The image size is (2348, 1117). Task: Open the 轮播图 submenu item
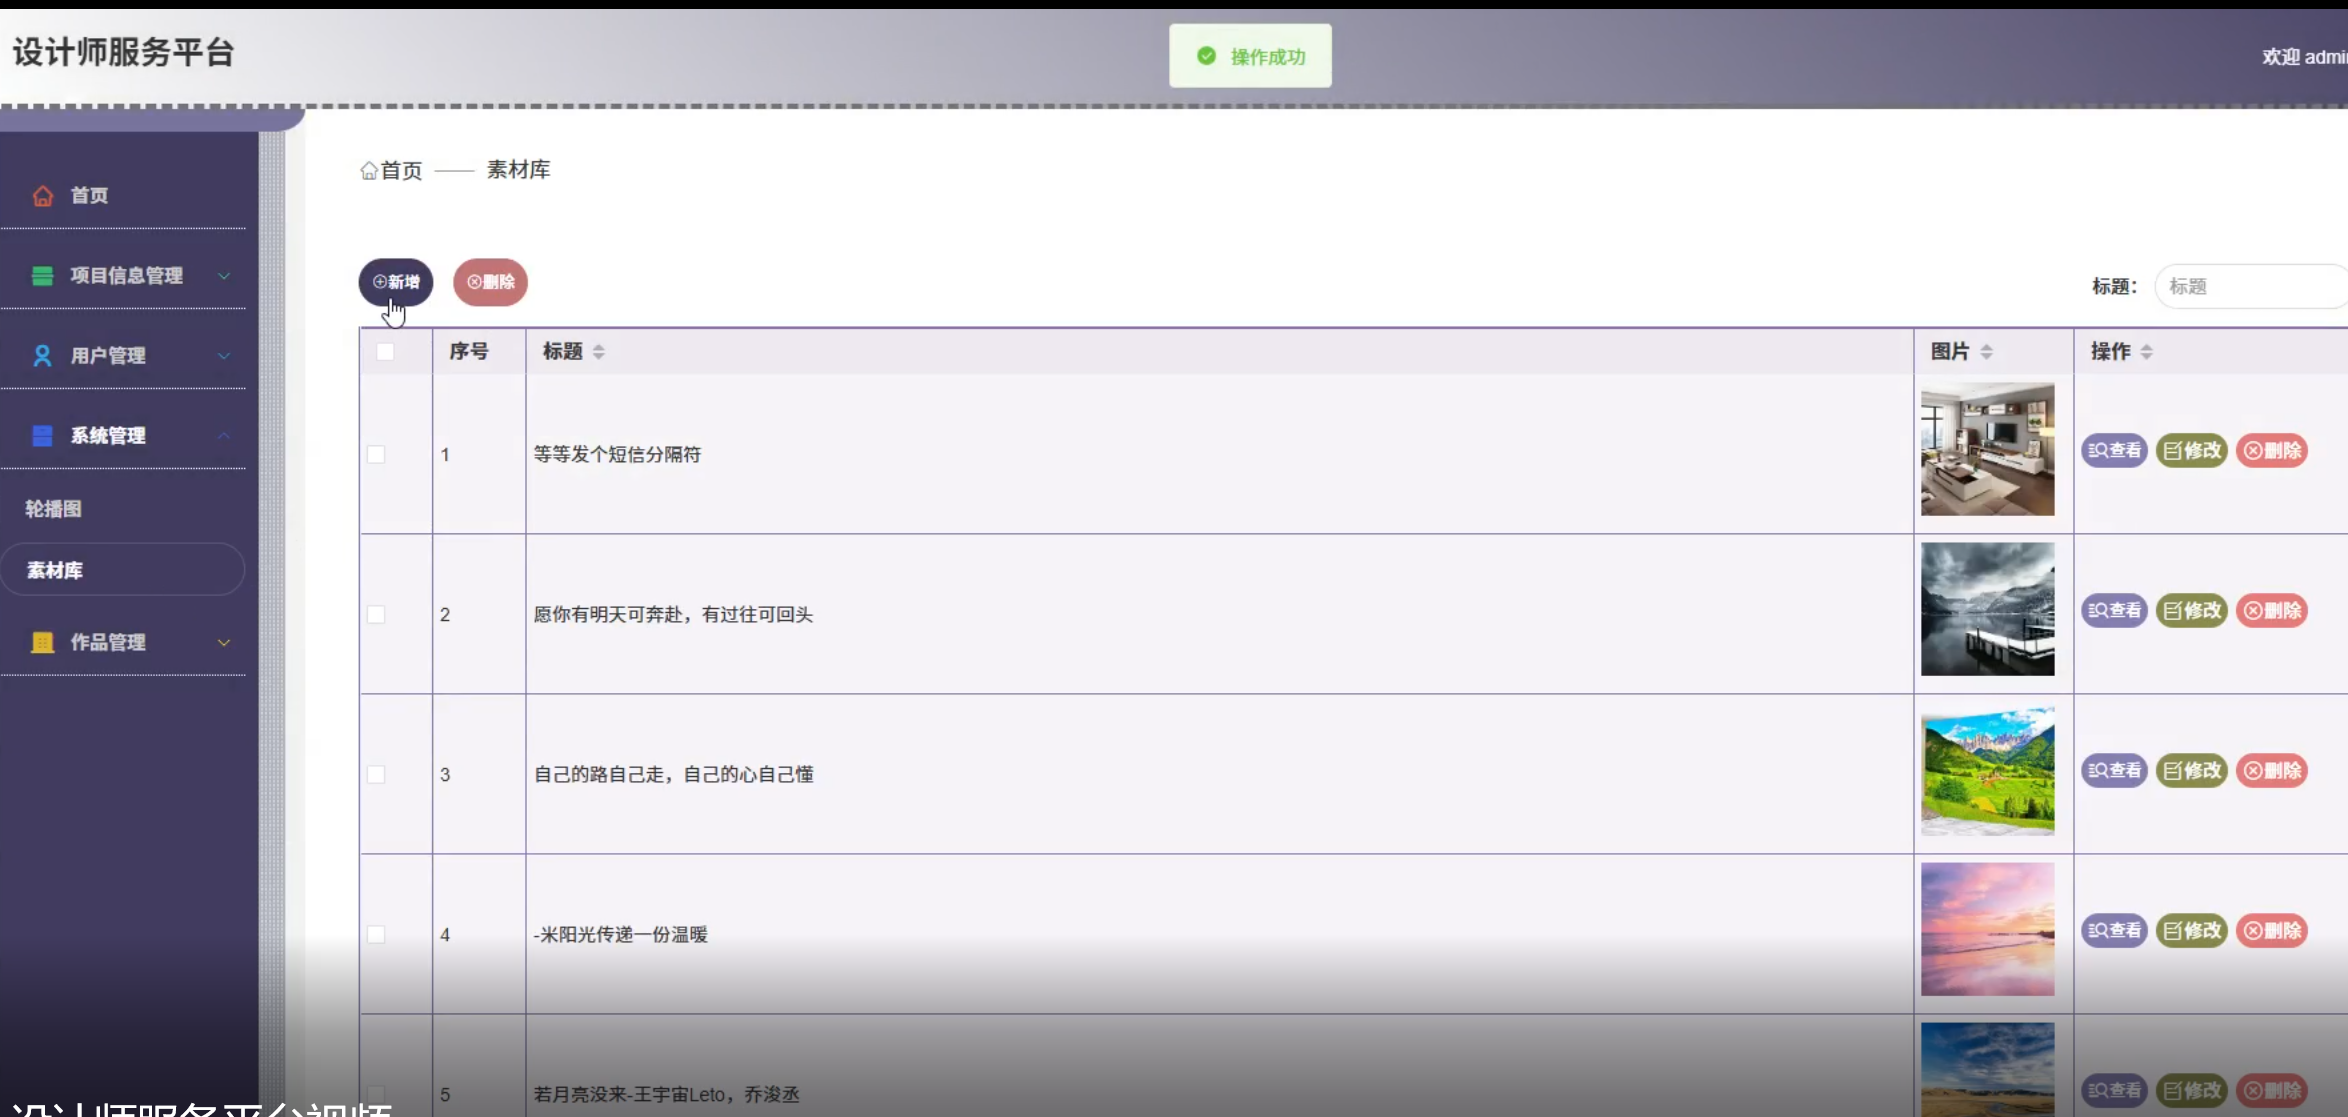[54, 509]
